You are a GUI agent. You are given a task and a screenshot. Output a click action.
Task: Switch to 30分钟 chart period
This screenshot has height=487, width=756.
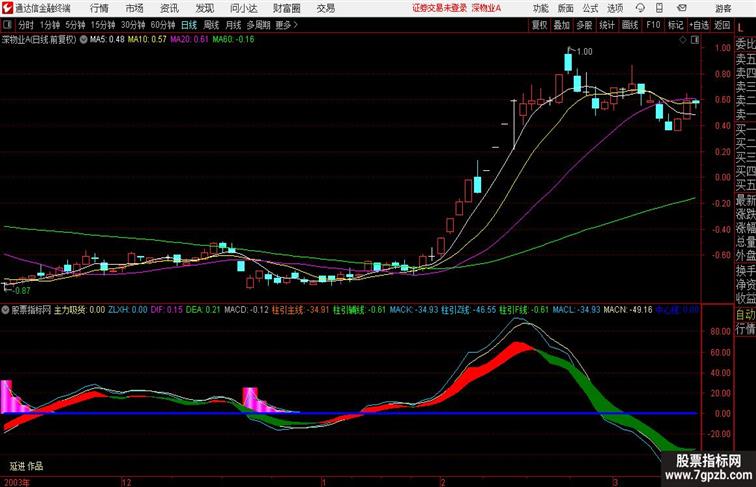[x=133, y=25]
